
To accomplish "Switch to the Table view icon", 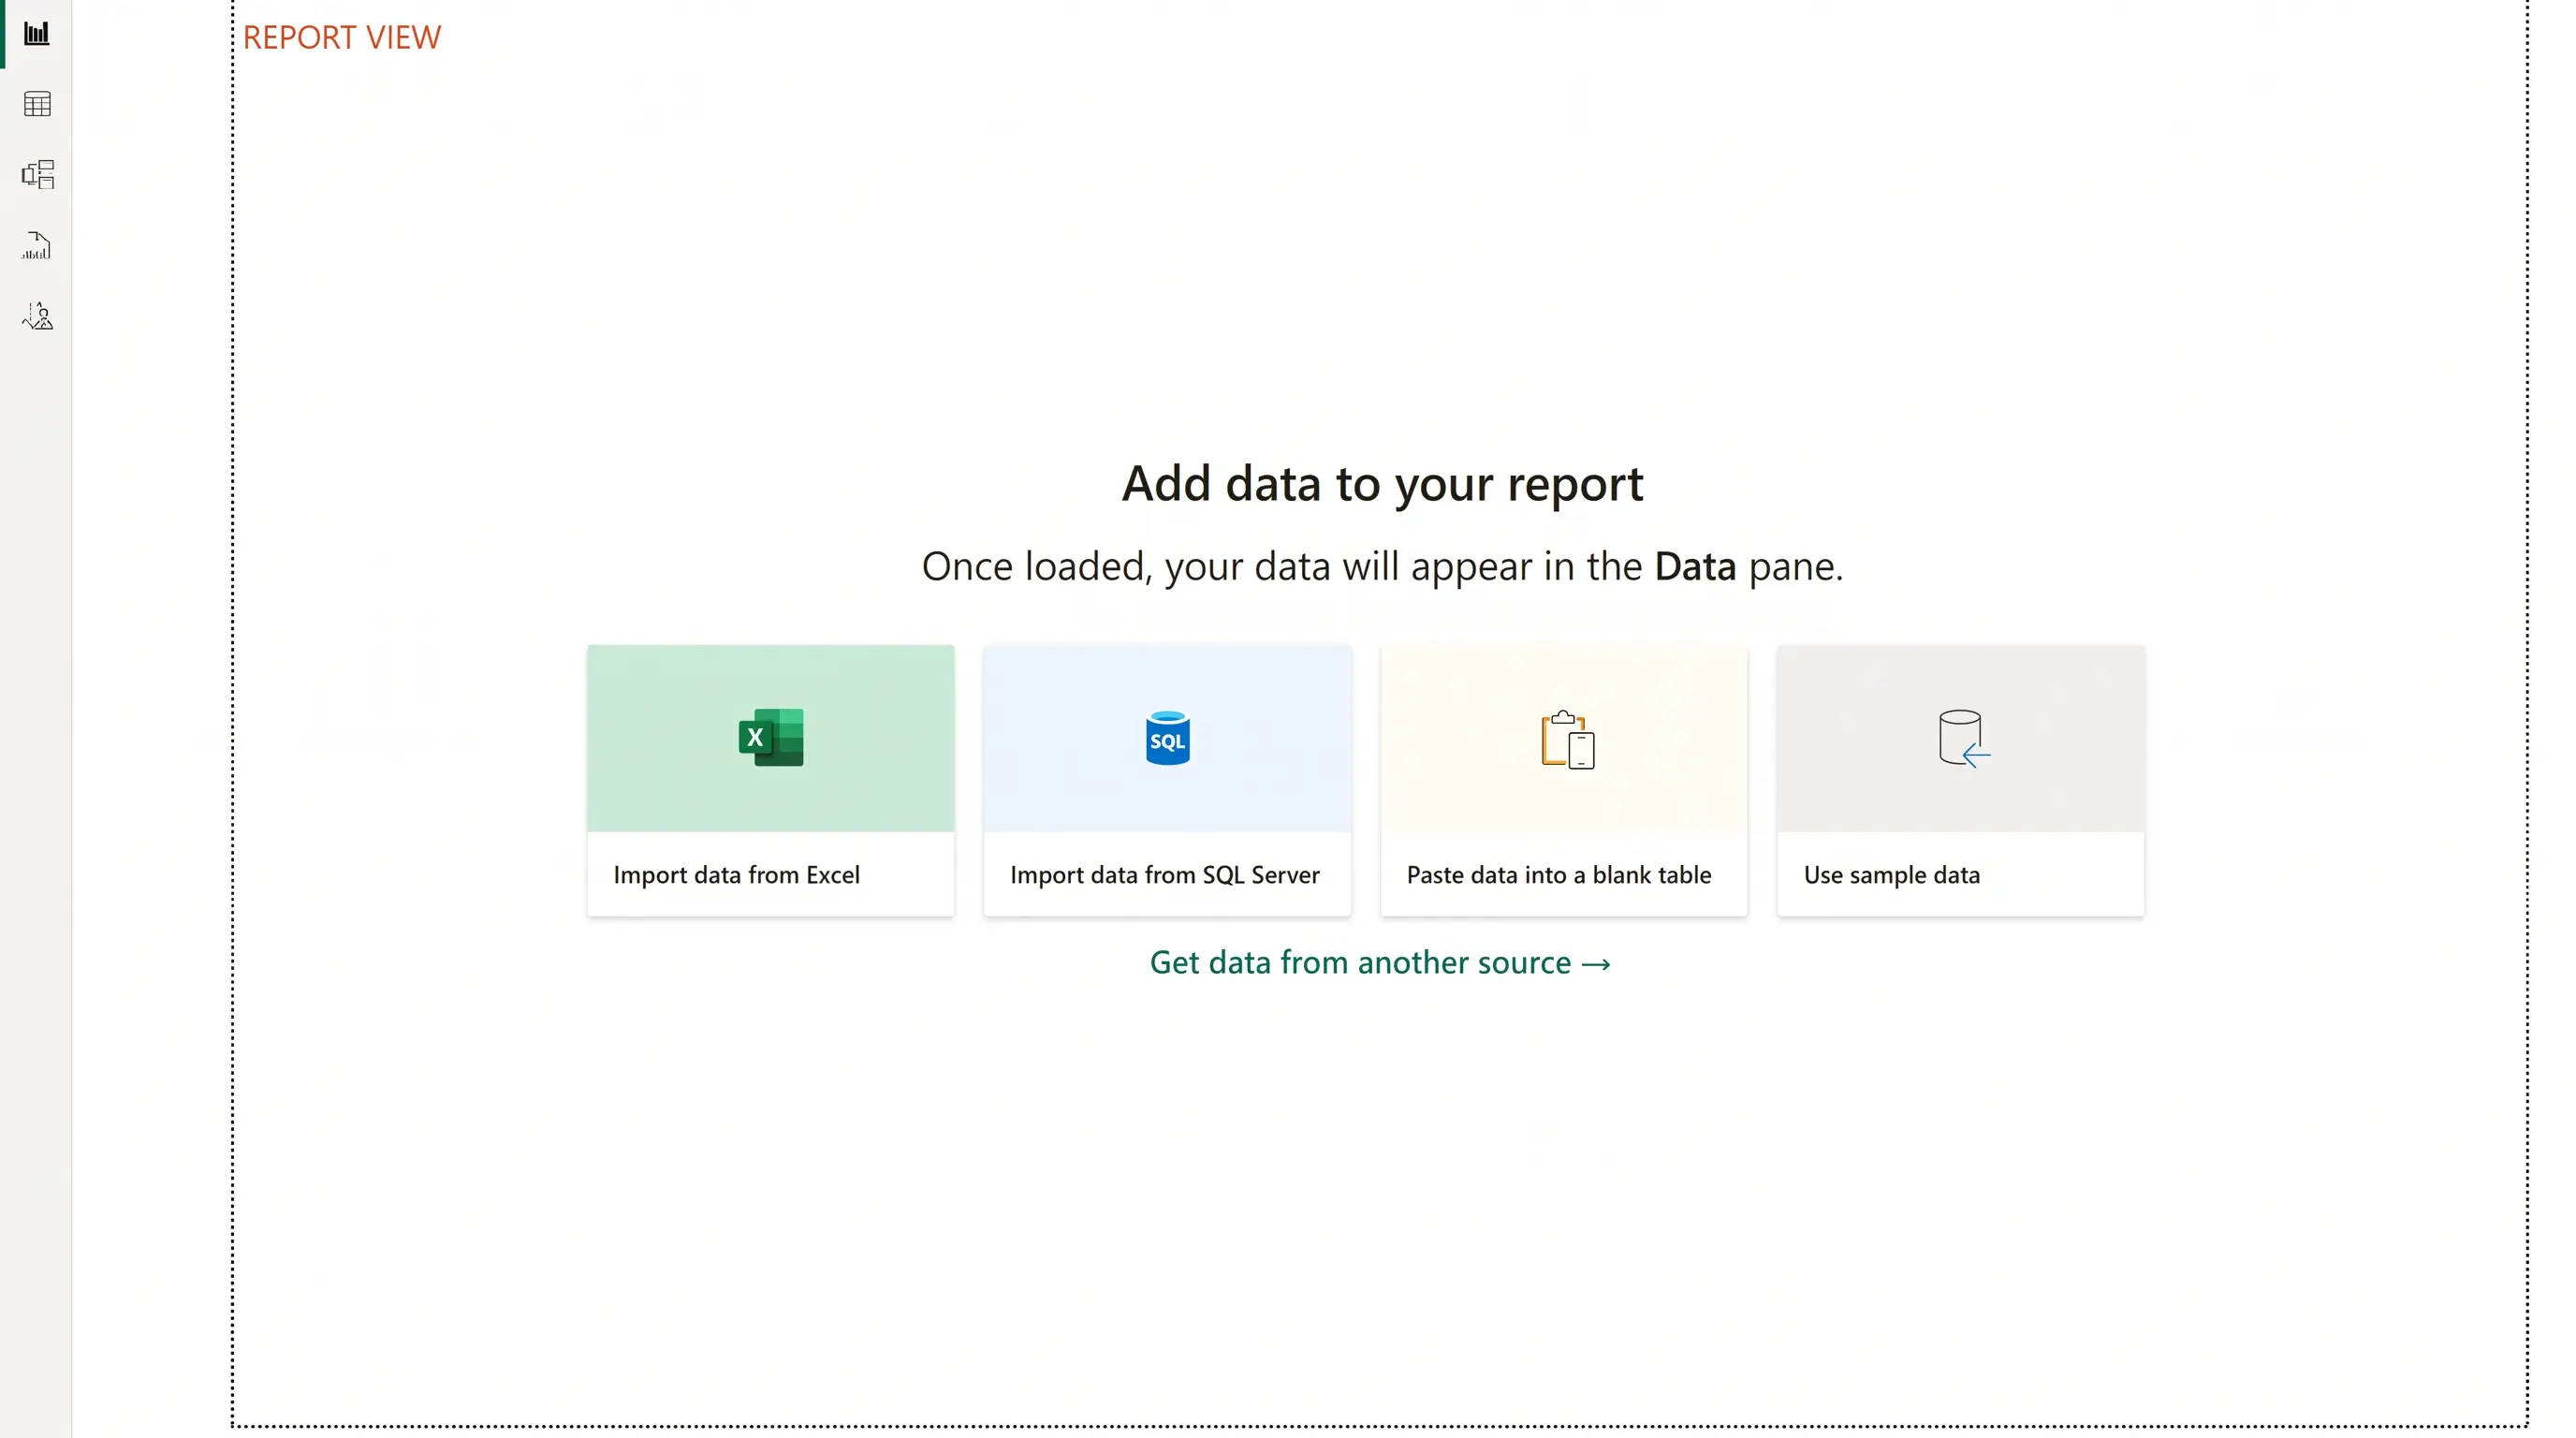I will 37,104.
